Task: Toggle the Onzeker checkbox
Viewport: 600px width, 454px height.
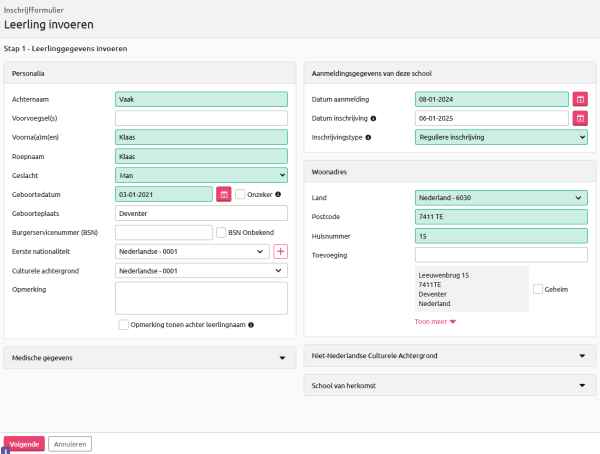Action: pos(240,194)
